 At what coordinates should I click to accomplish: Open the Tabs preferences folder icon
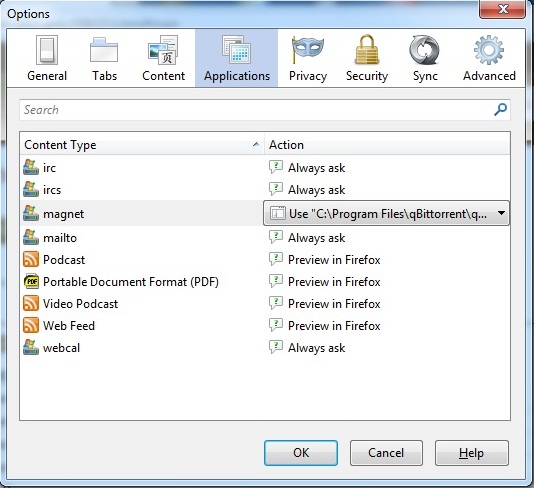[104, 50]
